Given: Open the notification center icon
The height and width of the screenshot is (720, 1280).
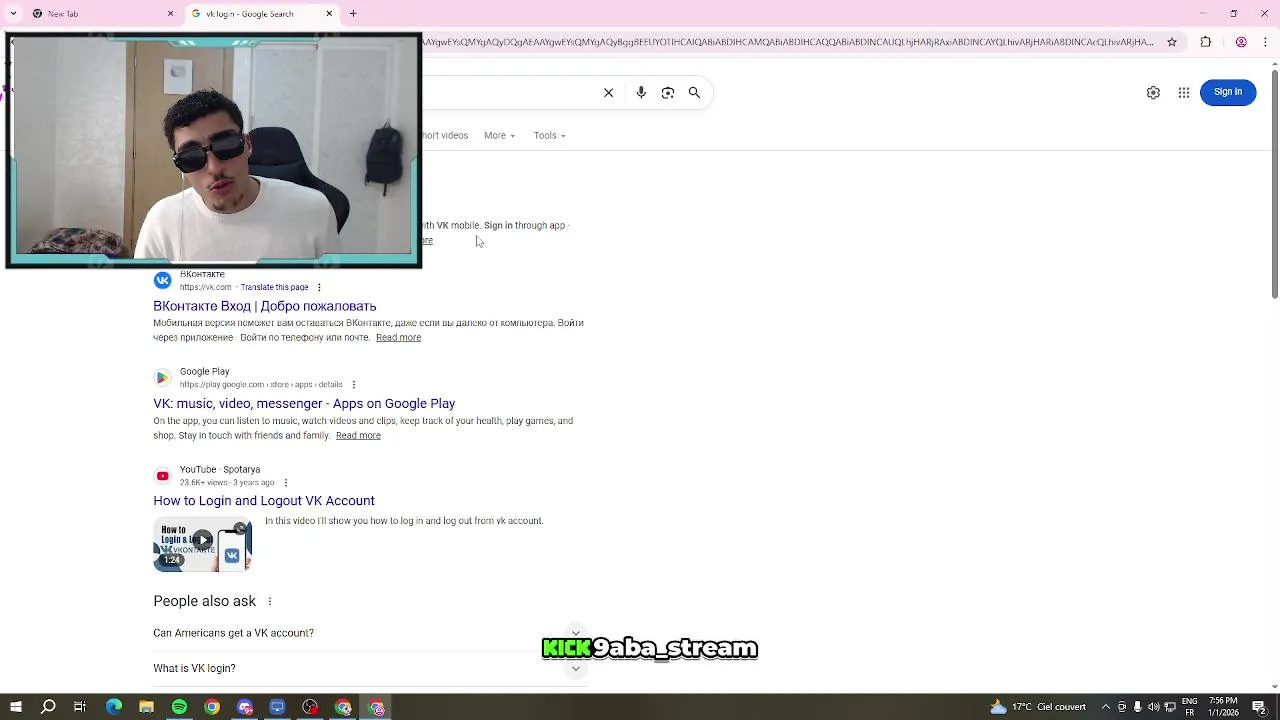Looking at the screenshot, I should coord(1260,707).
